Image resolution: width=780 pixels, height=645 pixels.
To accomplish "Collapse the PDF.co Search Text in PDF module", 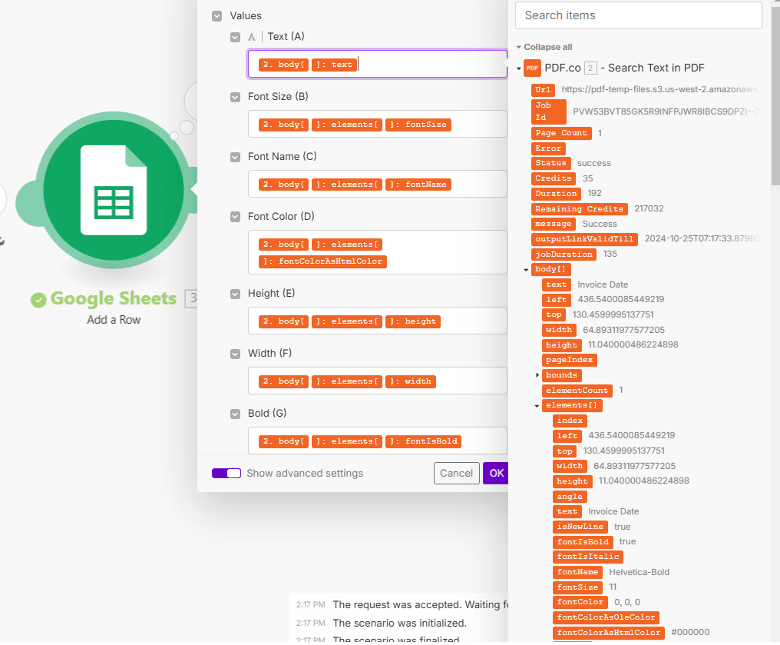I will 518,68.
